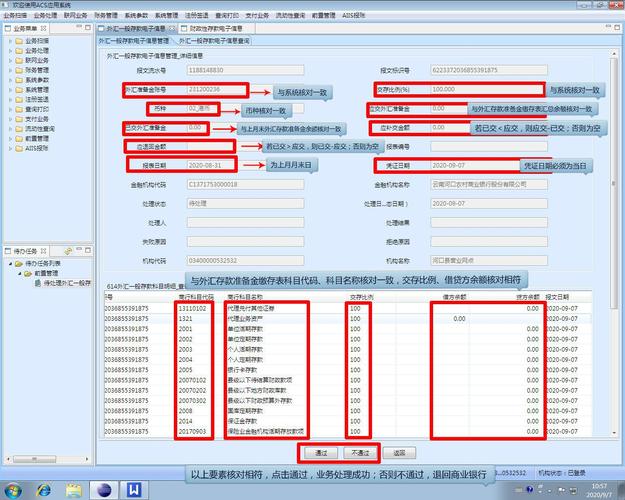Open Windows Explorer from the taskbar
Image resolution: width=625 pixels, height=500 pixels.
click(74, 490)
